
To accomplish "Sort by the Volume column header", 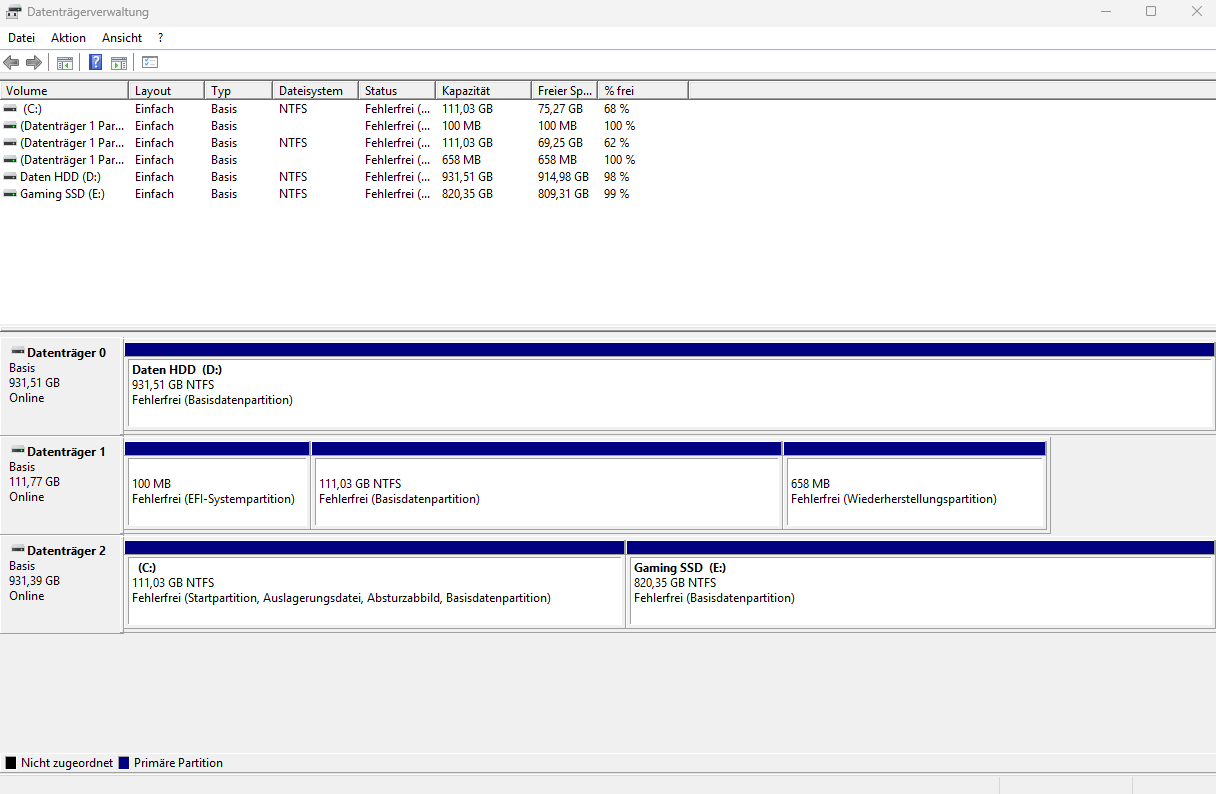I will pos(65,91).
